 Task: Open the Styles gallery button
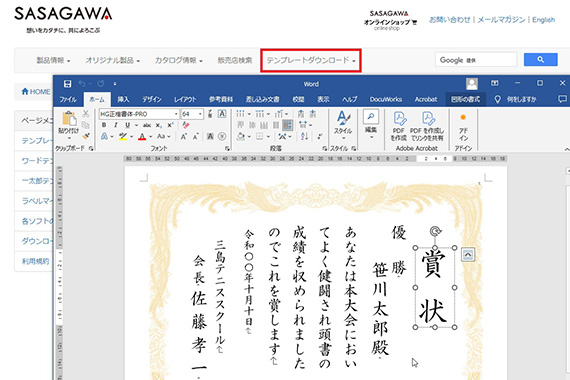pos(343,125)
